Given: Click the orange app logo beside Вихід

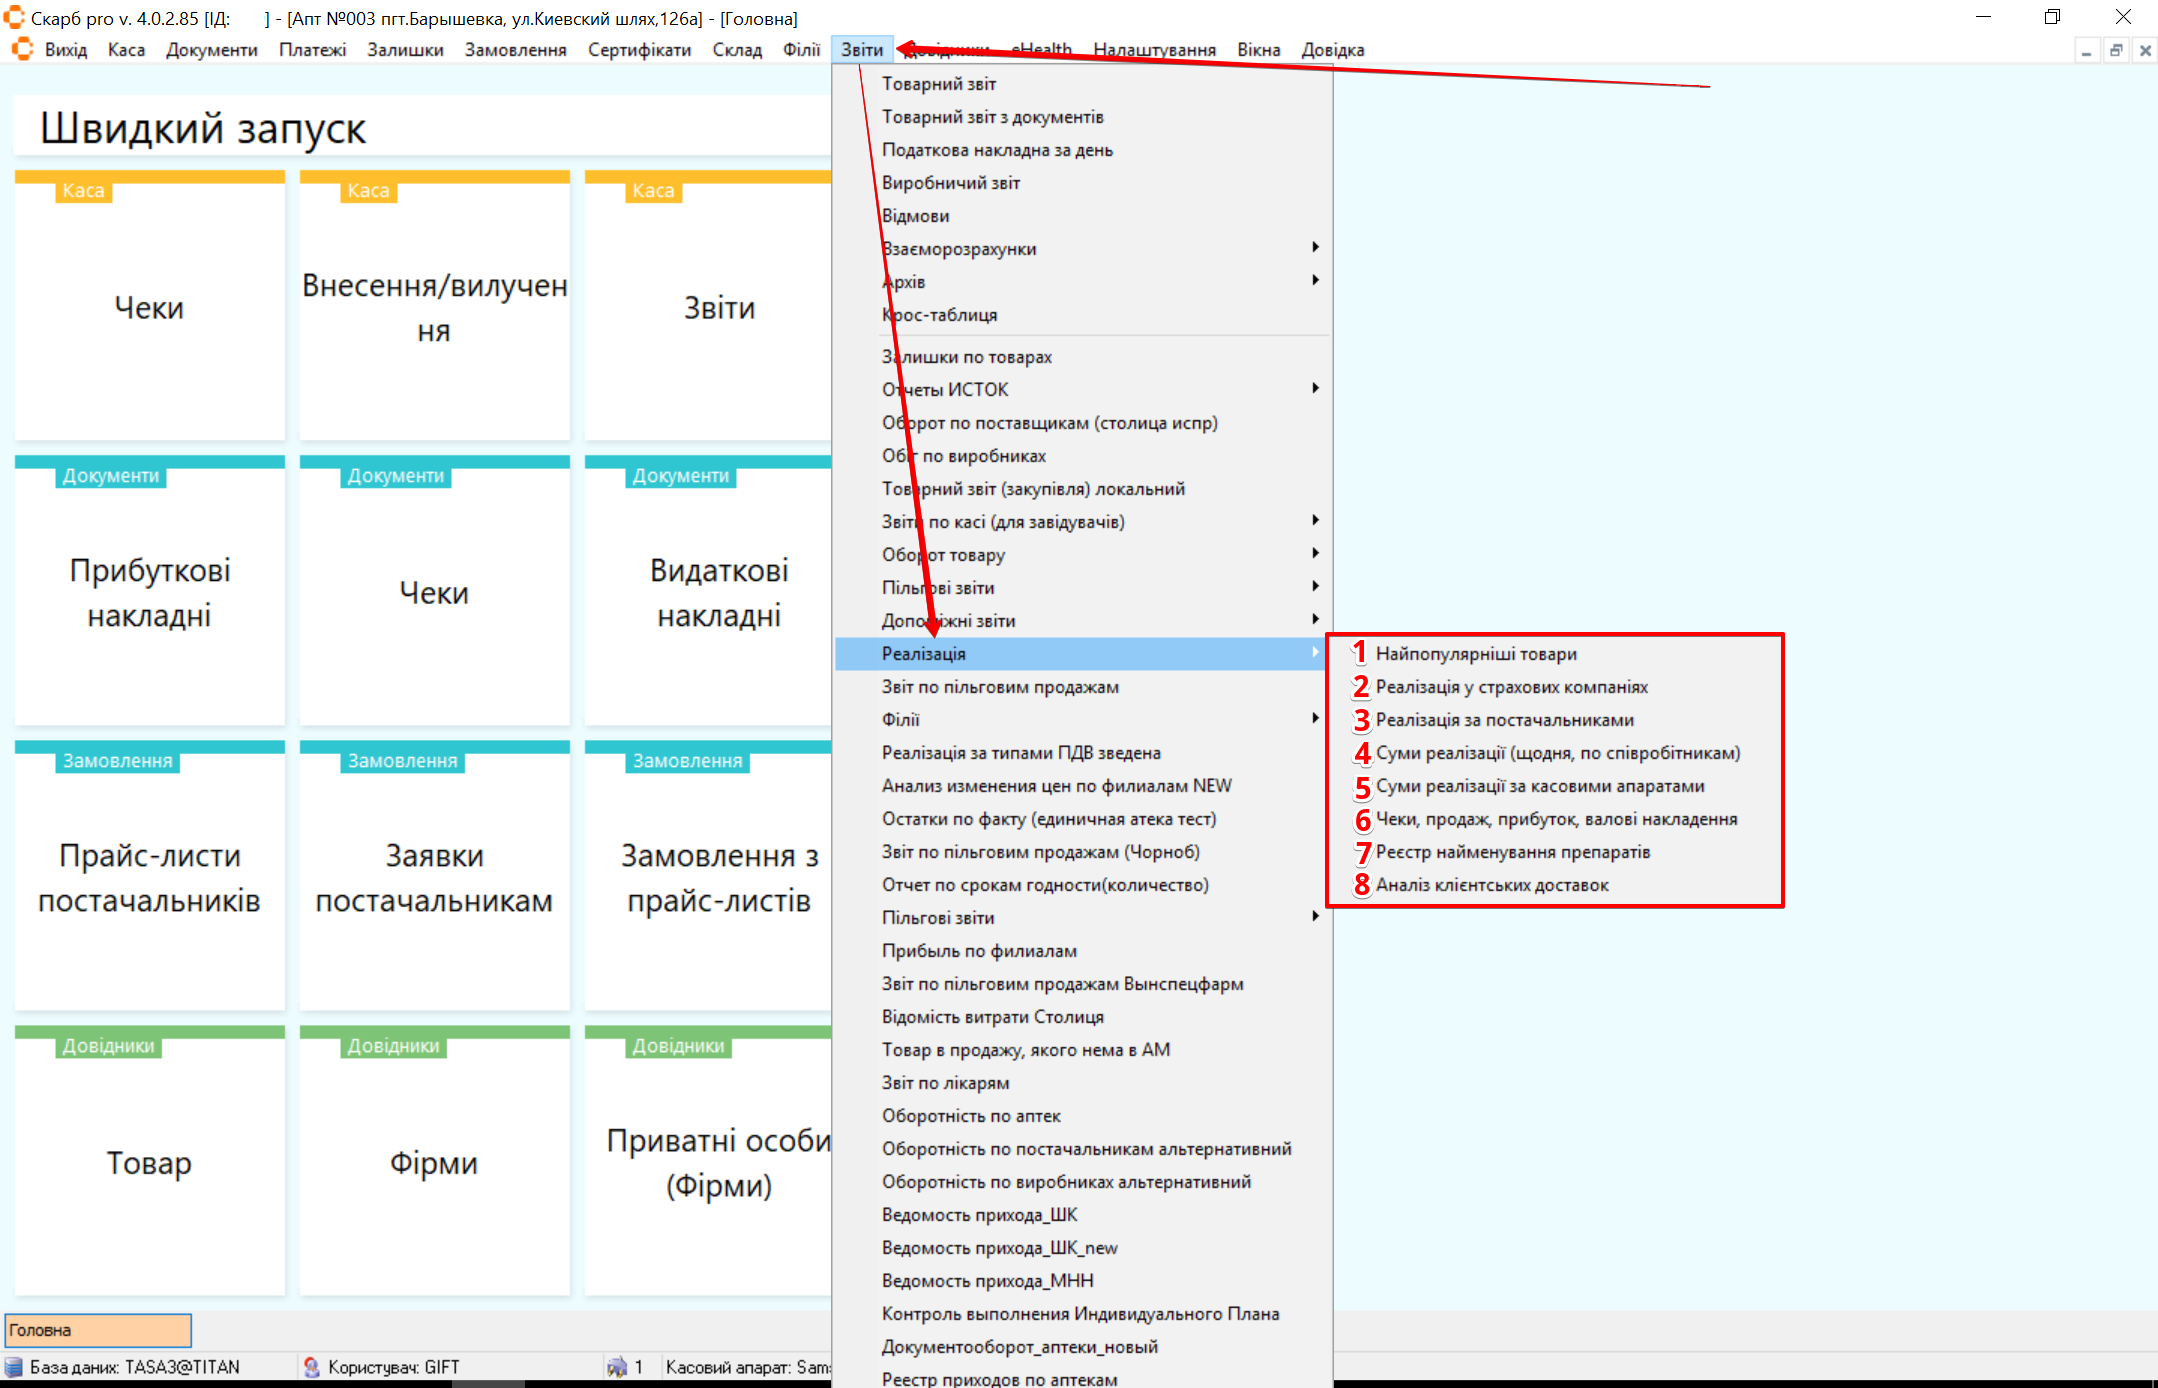Looking at the screenshot, I should point(22,49).
